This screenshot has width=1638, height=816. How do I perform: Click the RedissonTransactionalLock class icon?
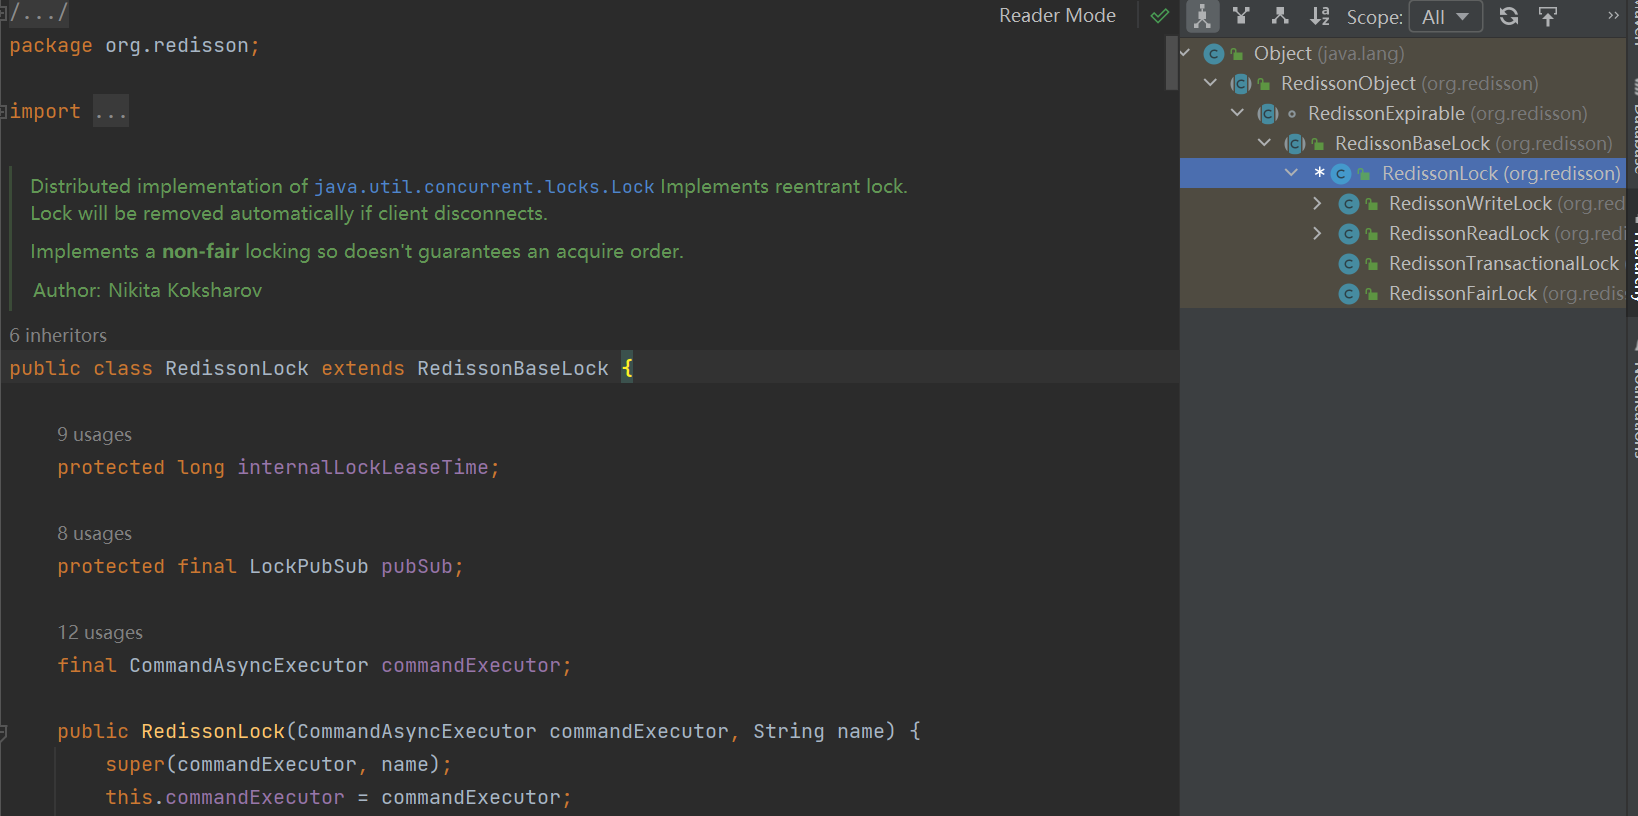(x=1349, y=264)
